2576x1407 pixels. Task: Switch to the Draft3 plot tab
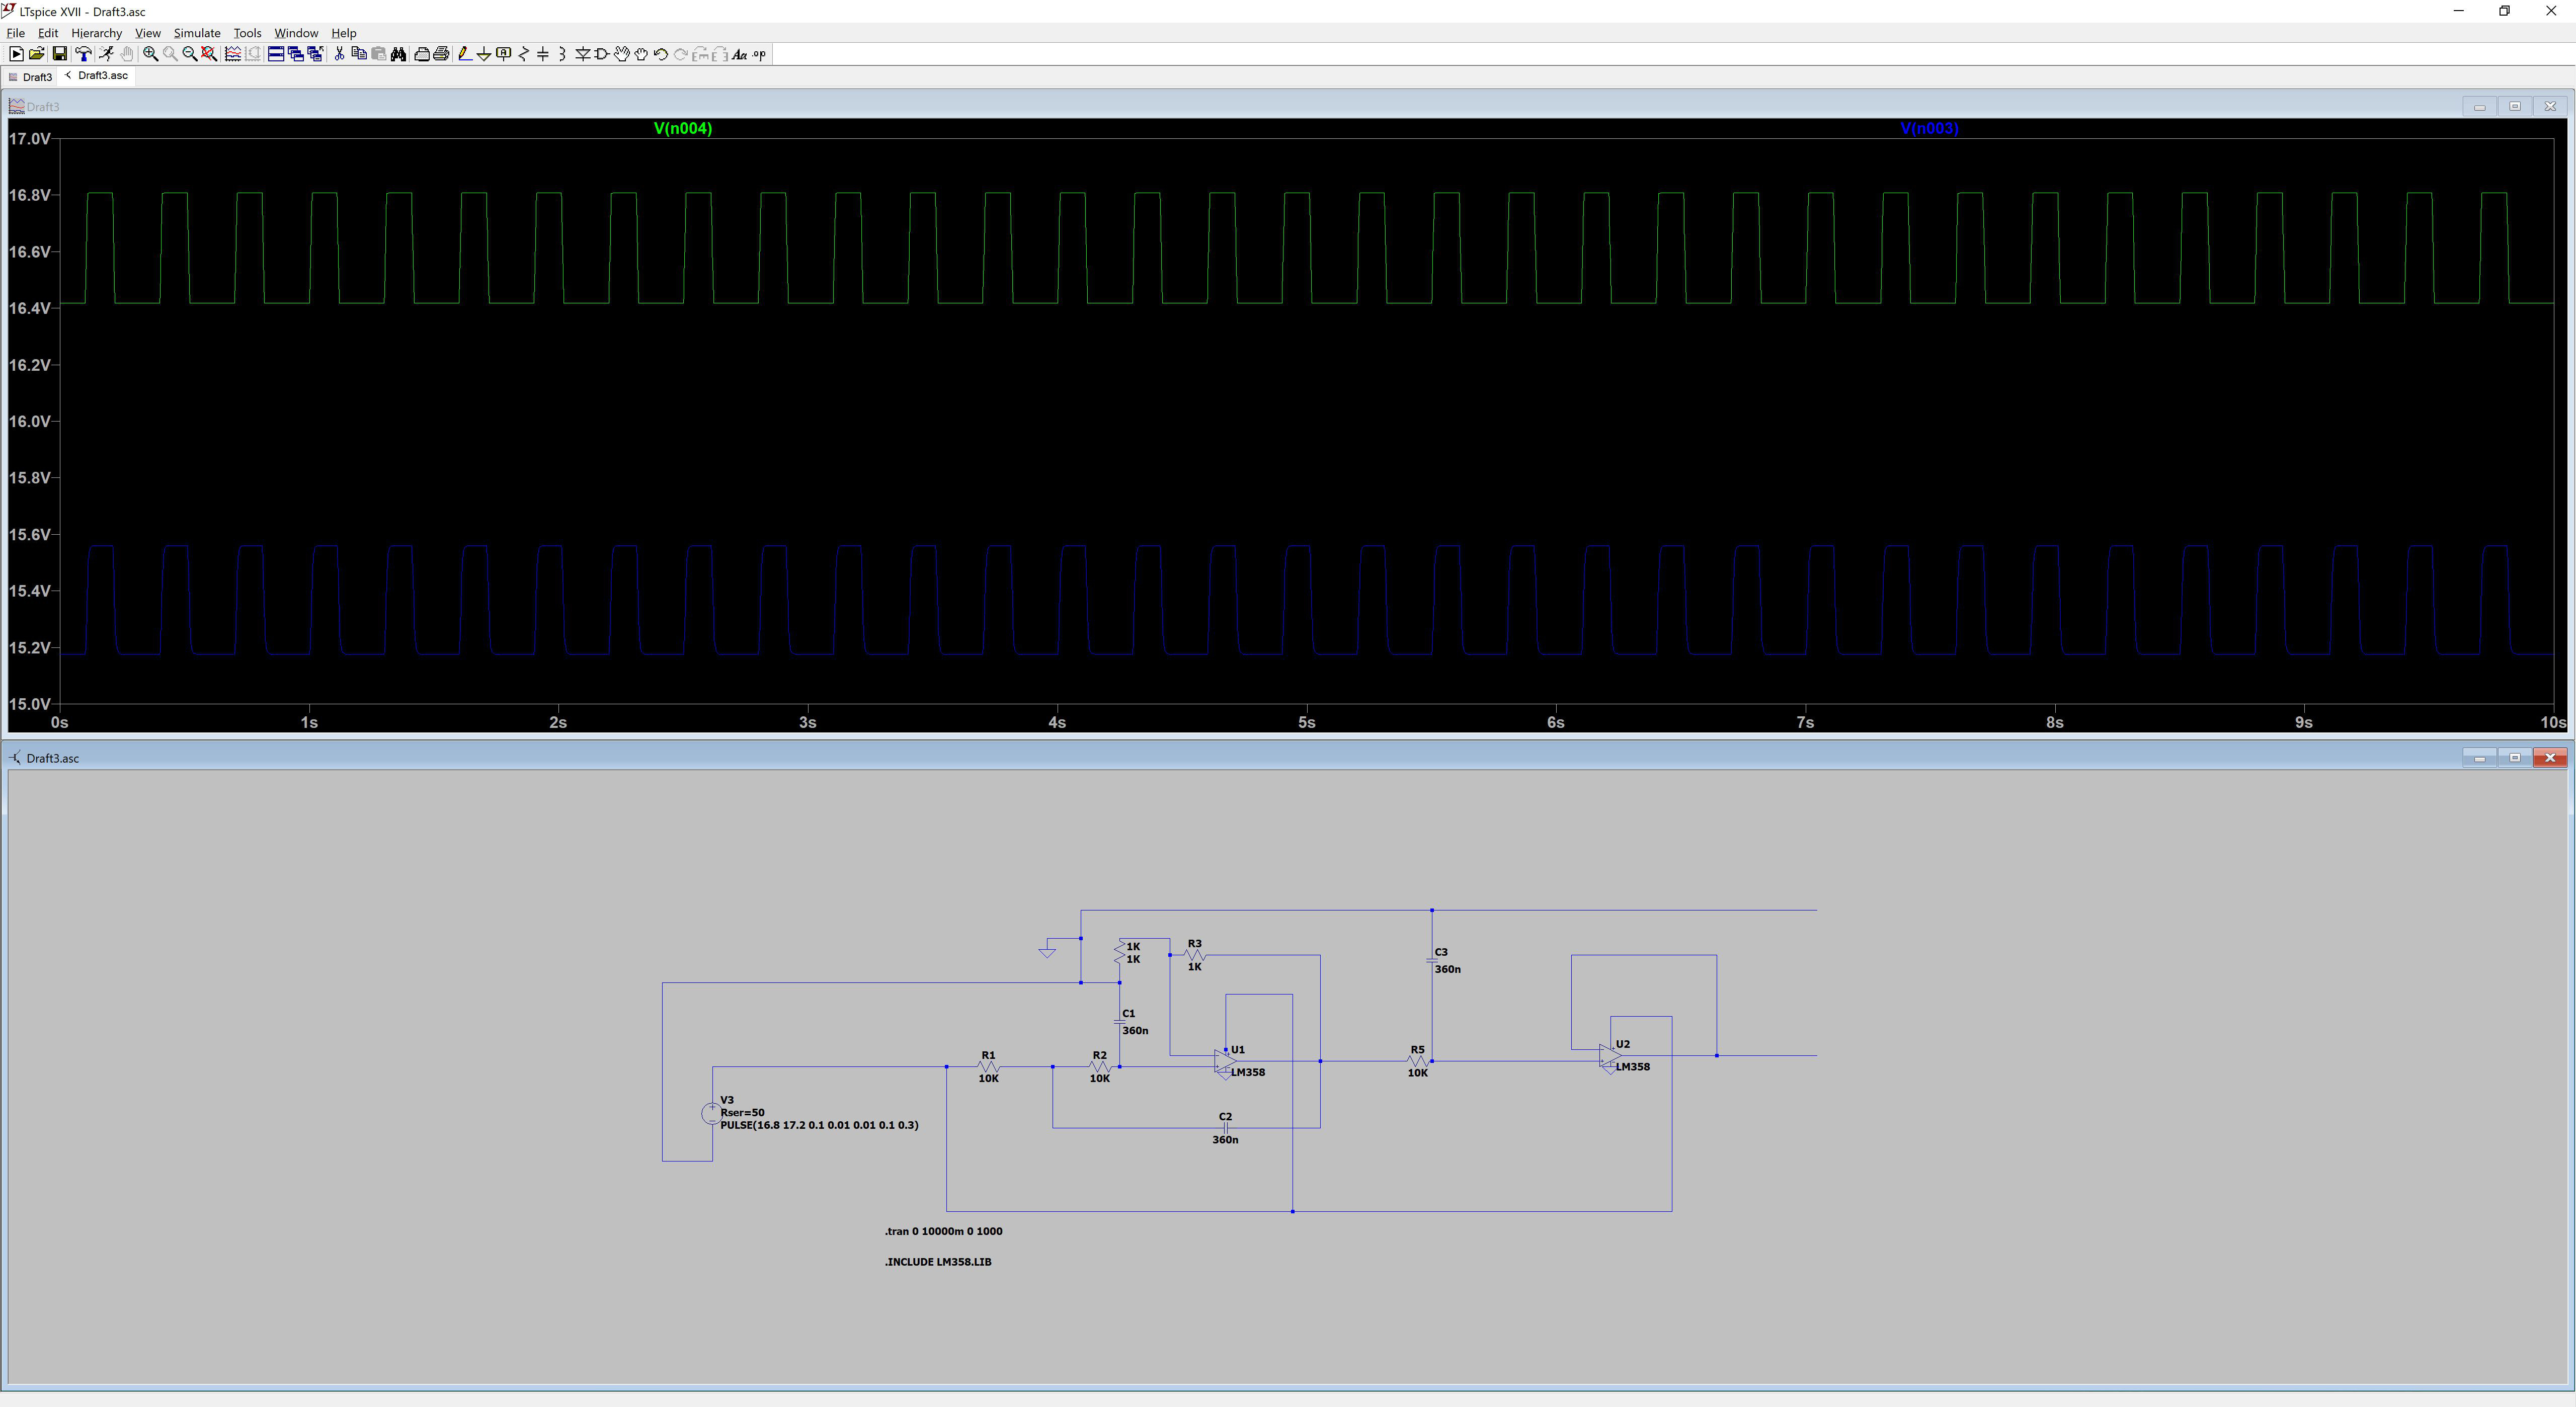[x=30, y=77]
